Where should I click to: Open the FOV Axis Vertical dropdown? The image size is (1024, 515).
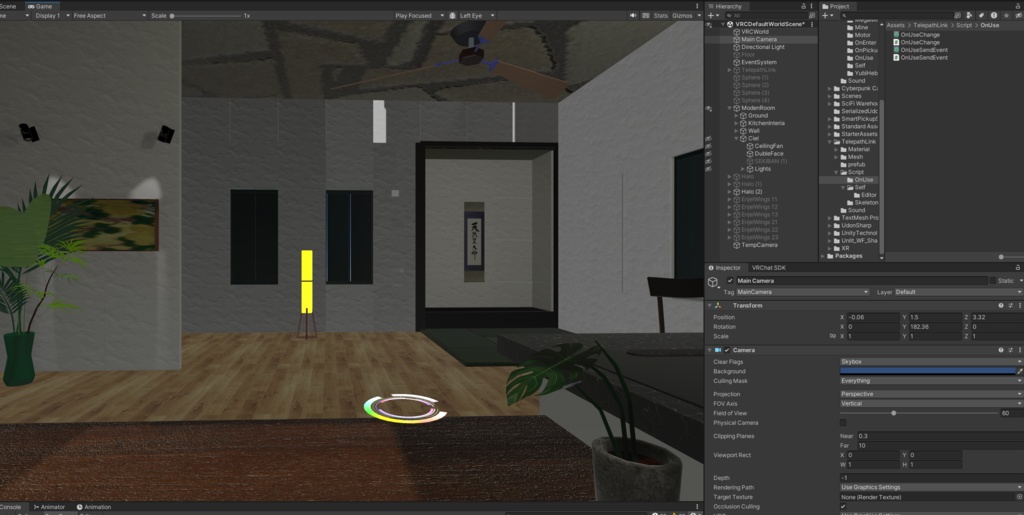tap(931, 403)
